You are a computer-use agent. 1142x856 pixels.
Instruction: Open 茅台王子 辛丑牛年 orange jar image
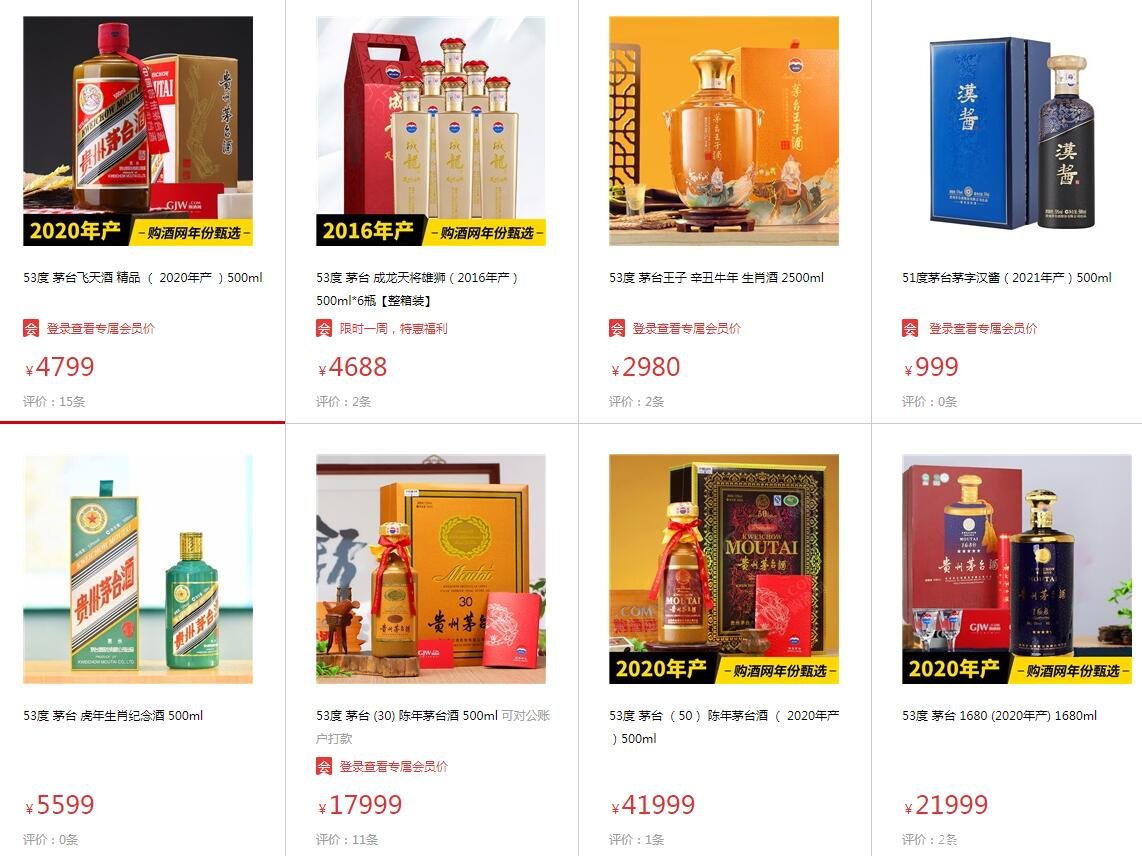click(x=724, y=131)
